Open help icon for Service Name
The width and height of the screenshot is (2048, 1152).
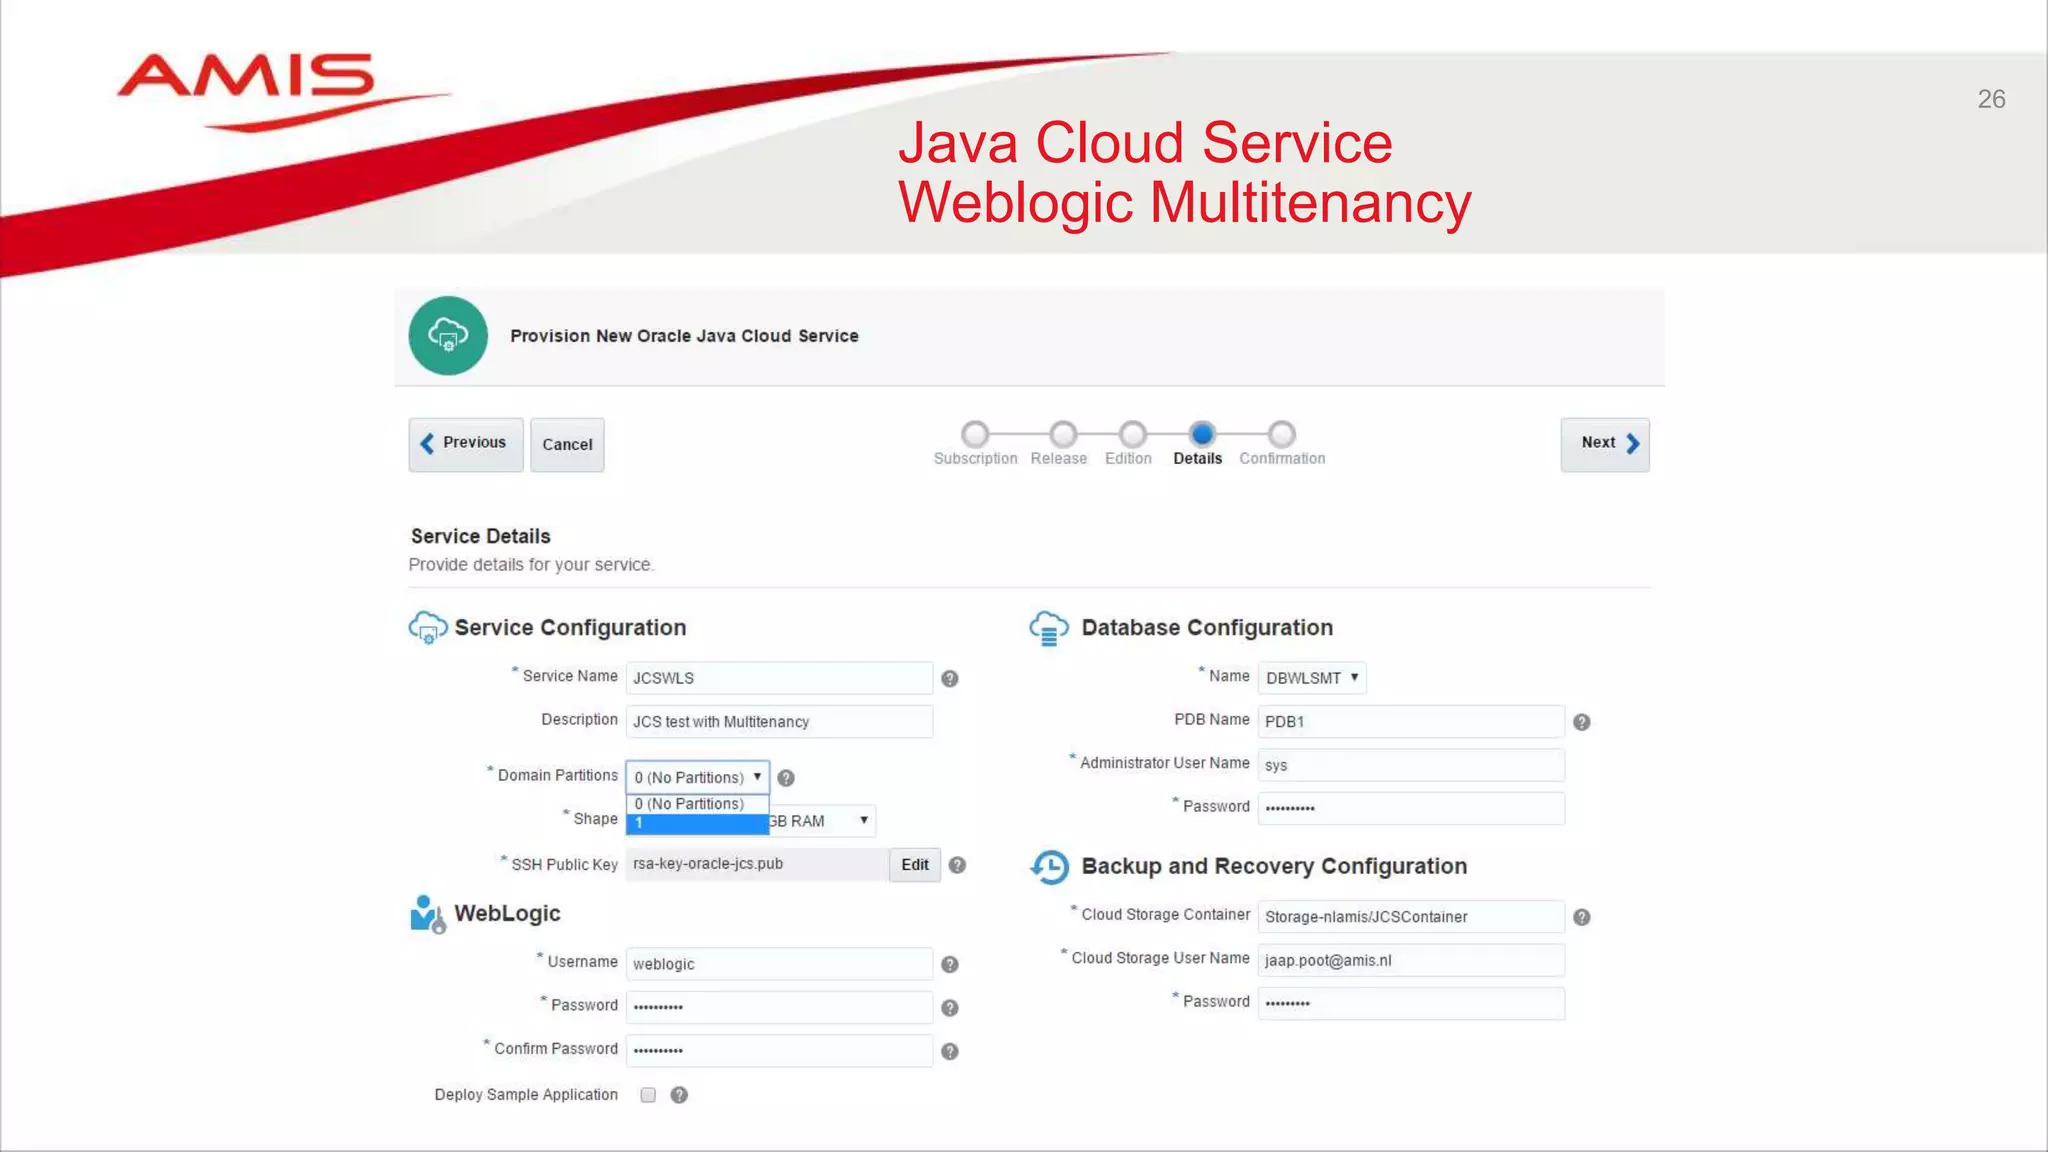(950, 679)
